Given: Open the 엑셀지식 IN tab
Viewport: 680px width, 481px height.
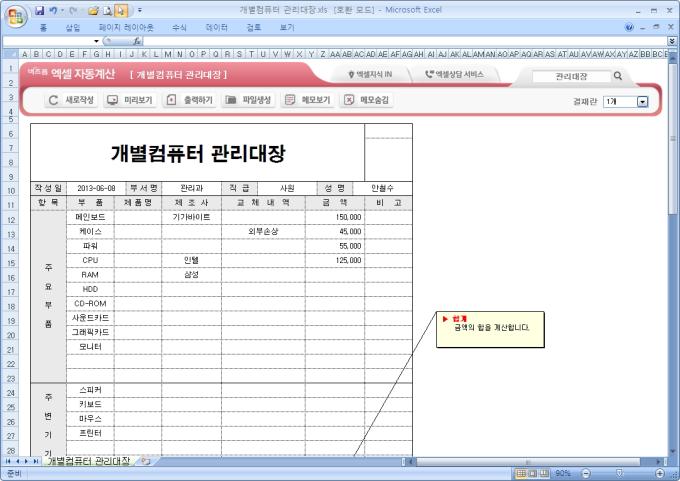Looking at the screenshot, I should [370, 75].
